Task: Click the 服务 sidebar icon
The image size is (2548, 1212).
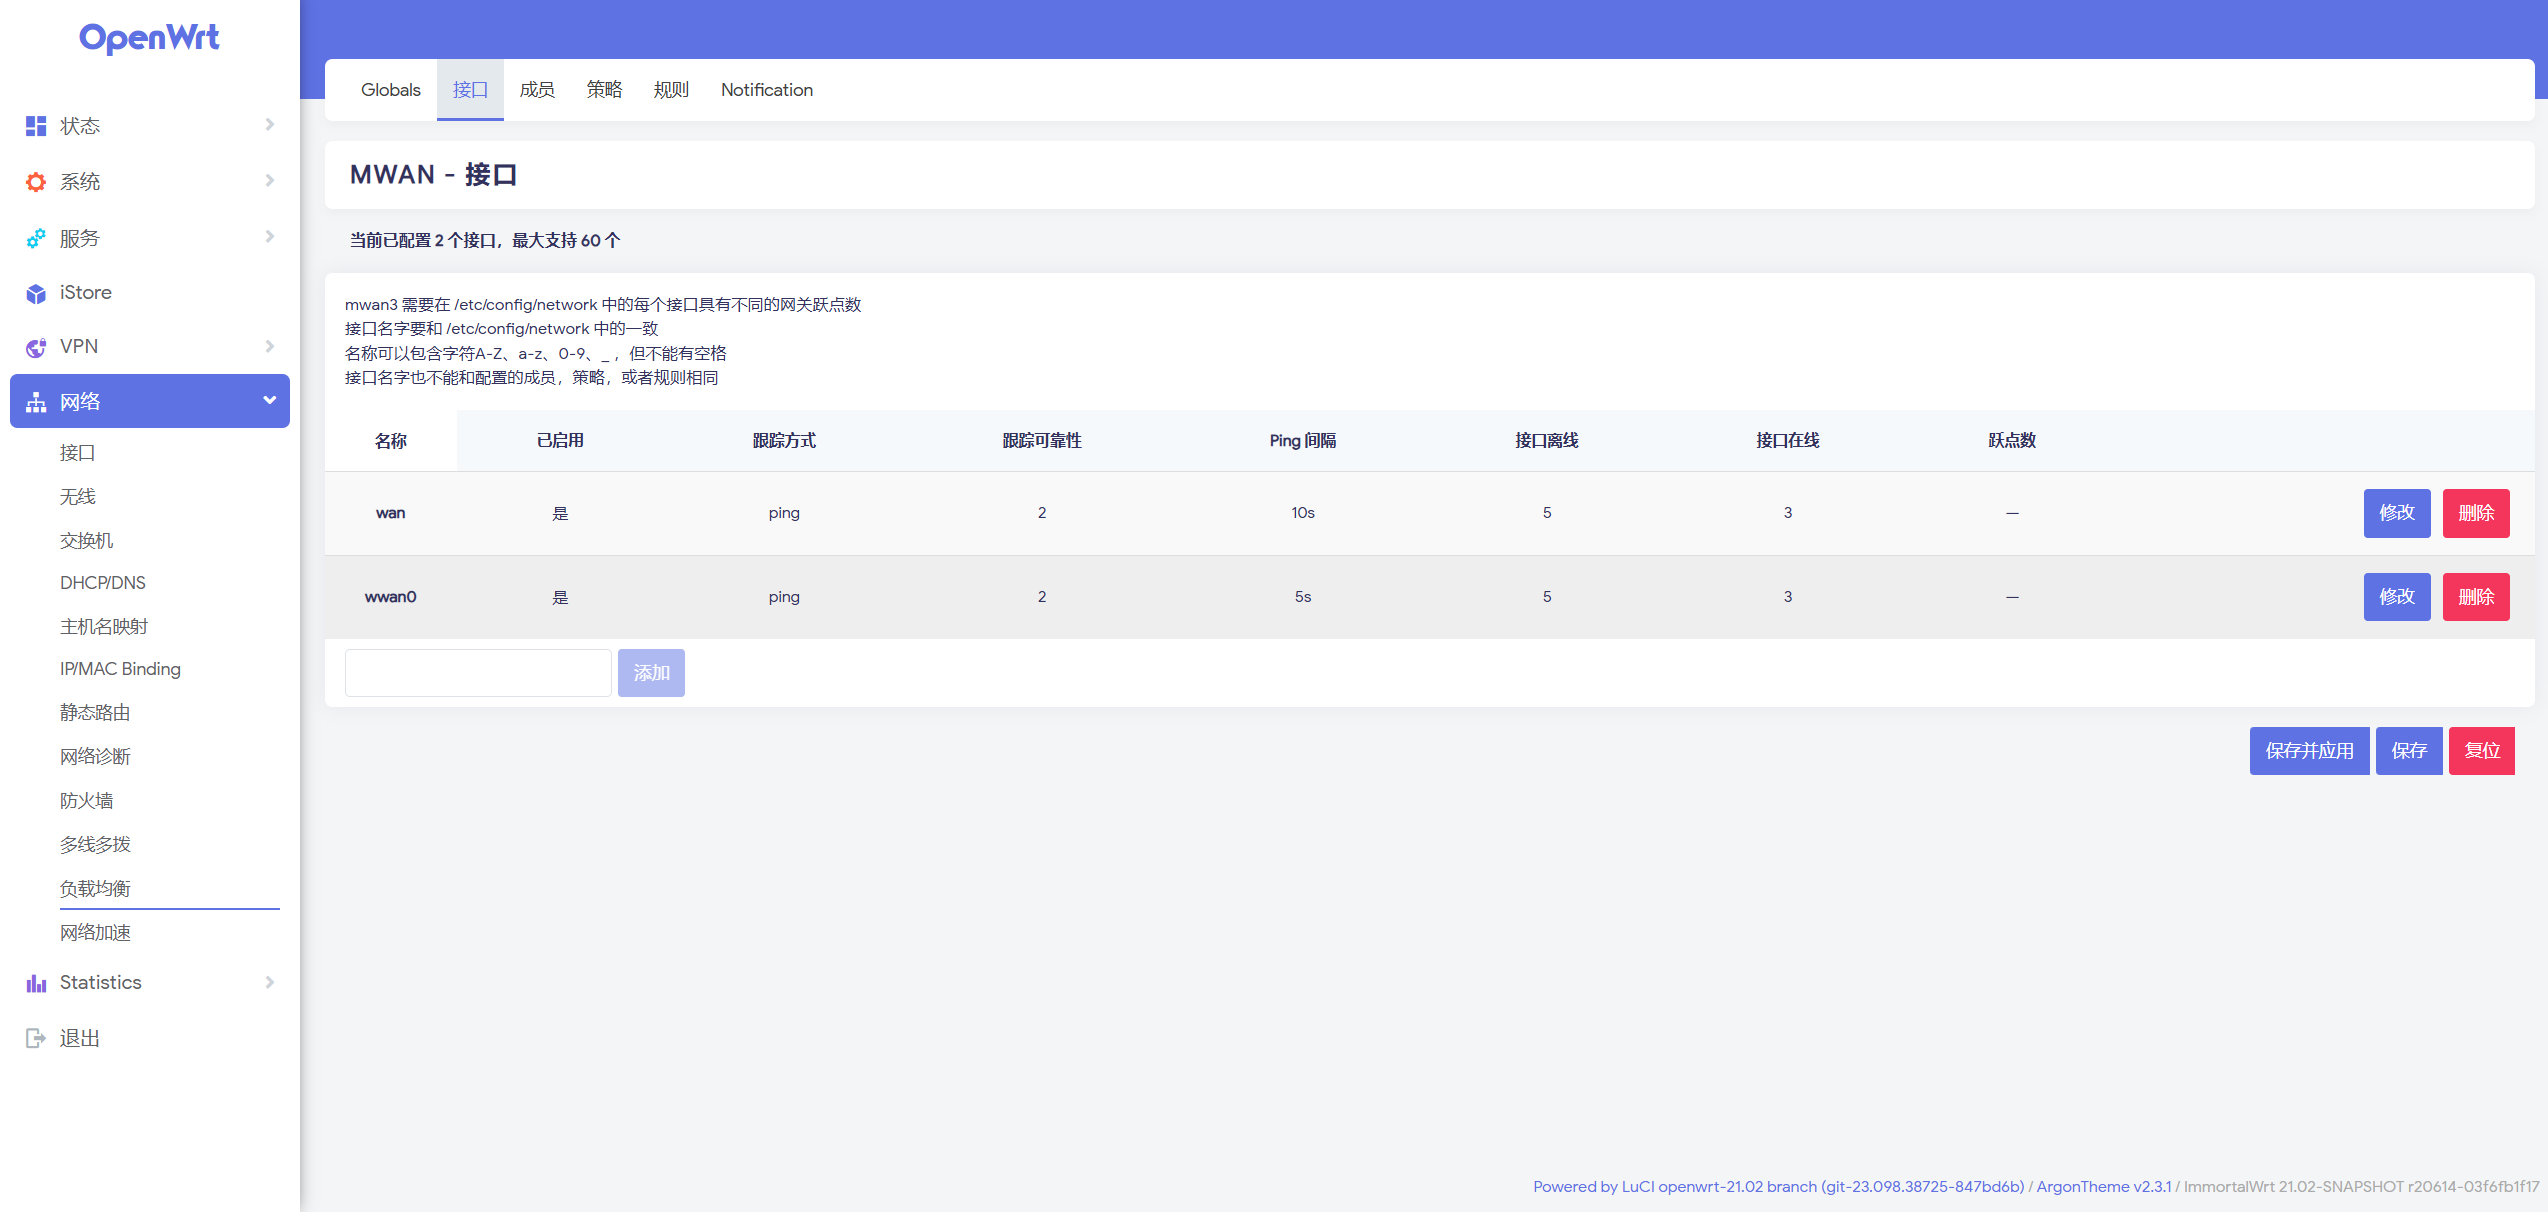Action: tap(36, 238)
